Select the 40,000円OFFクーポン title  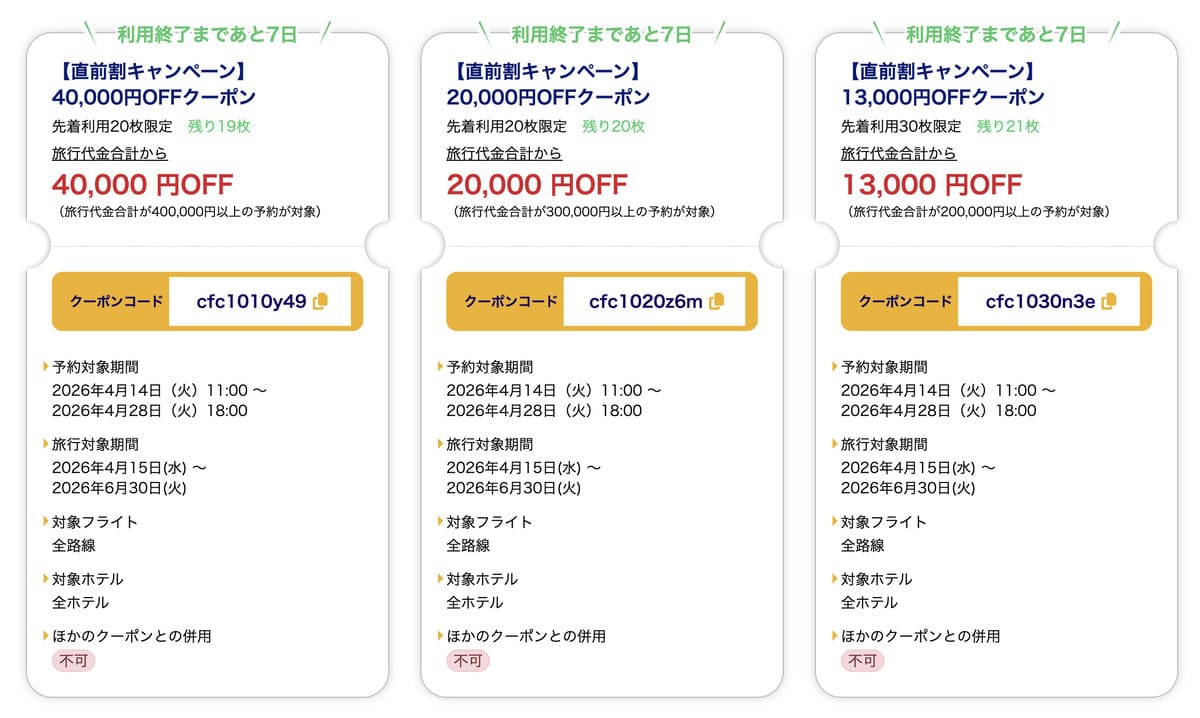click(152, 96)
